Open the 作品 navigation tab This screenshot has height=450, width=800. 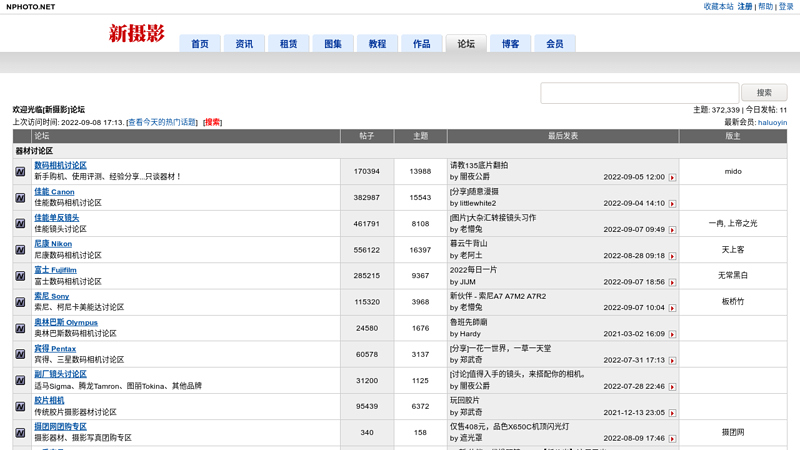(x=422, y=44)
